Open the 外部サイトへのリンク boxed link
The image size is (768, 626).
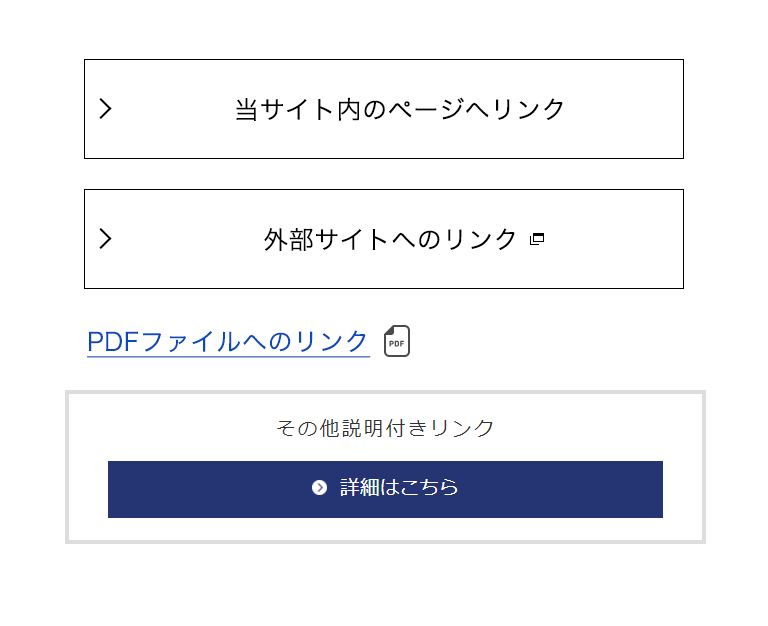(384, 239)
